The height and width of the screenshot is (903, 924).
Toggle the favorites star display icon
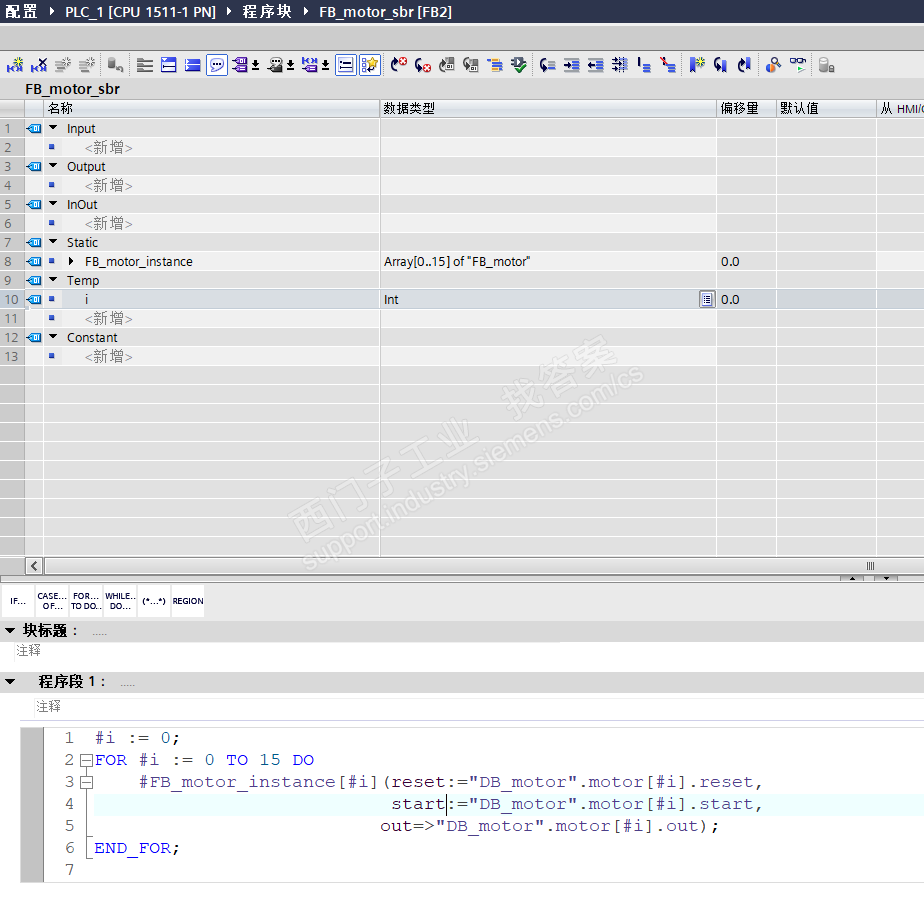[370, 65]
